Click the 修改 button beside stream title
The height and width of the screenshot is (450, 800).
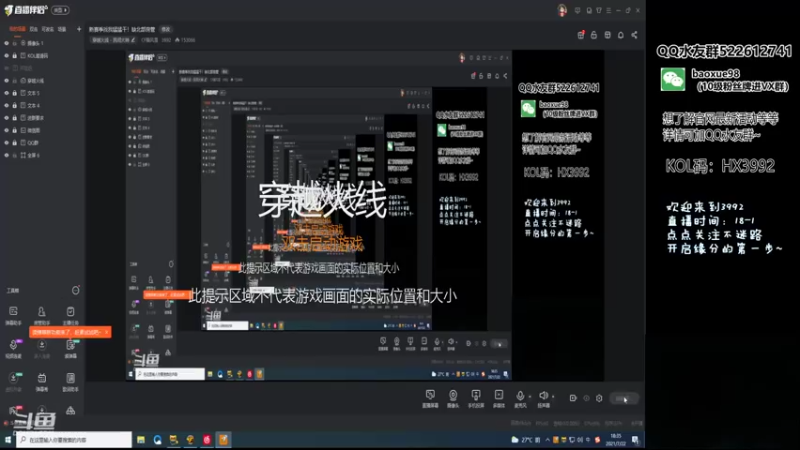click(166, 29)
